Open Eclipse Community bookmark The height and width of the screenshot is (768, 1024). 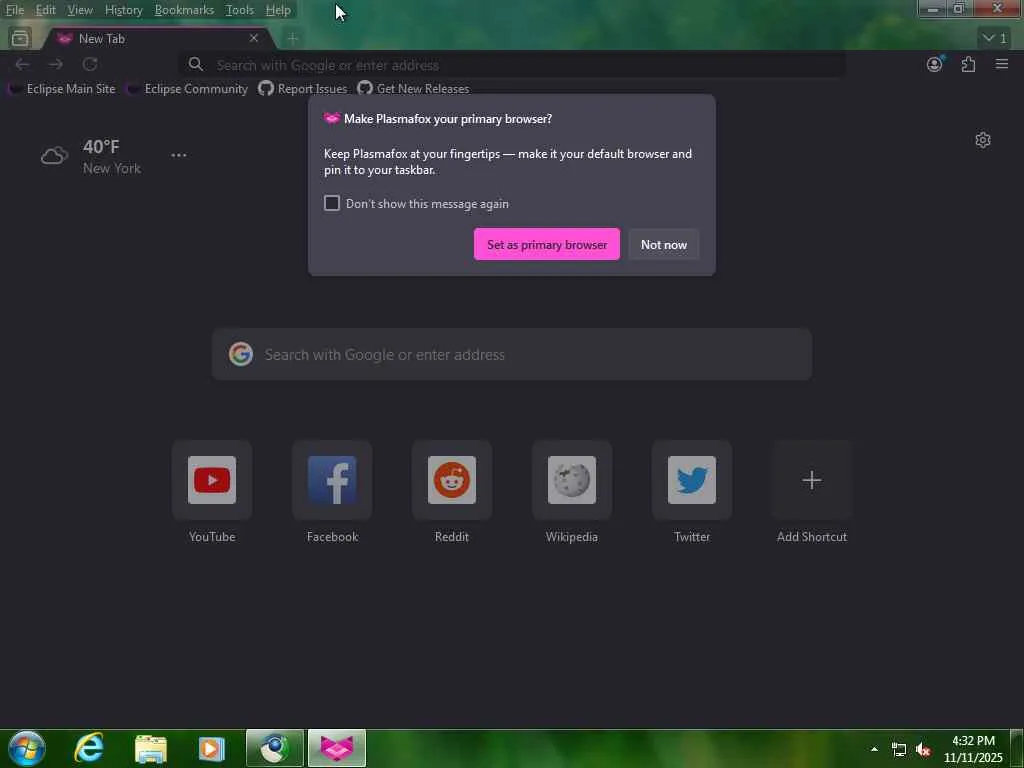(187, 89)
